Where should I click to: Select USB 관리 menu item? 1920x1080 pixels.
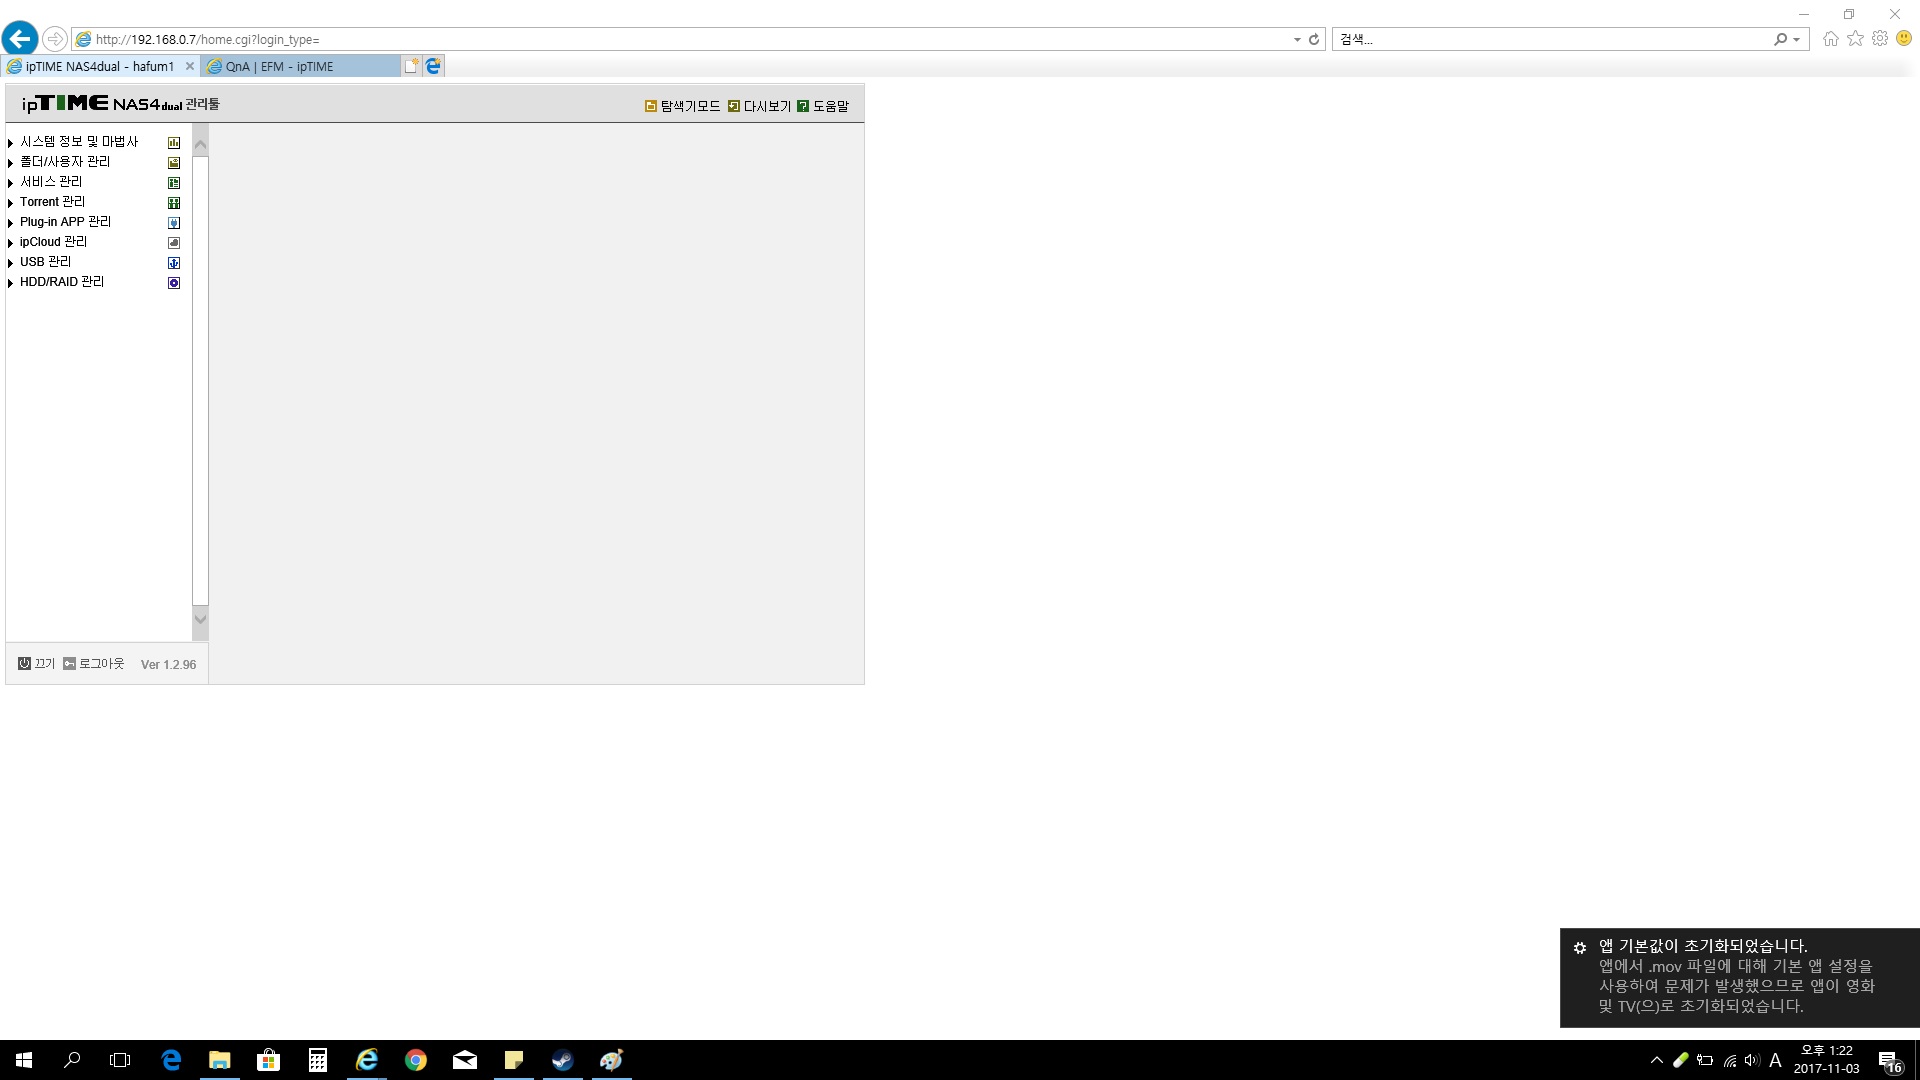pyautogui.click(x=45, y=262)
